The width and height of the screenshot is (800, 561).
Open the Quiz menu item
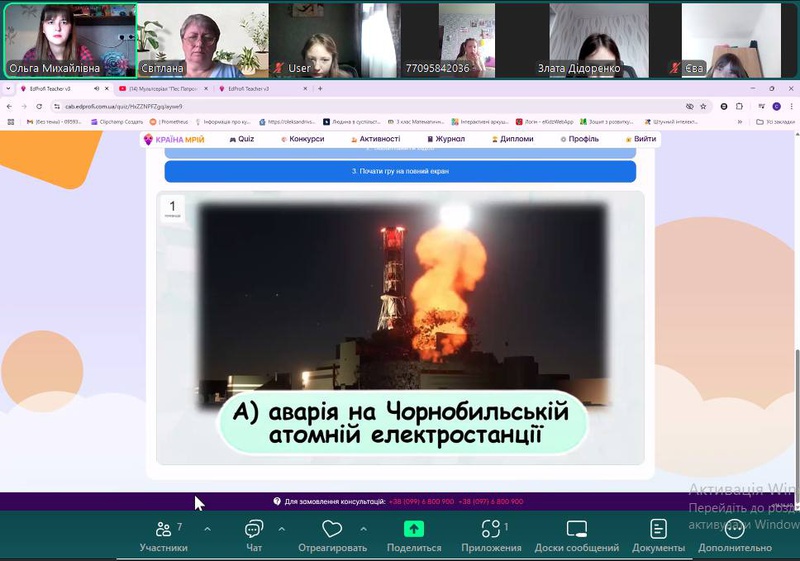tap(242, 139)
